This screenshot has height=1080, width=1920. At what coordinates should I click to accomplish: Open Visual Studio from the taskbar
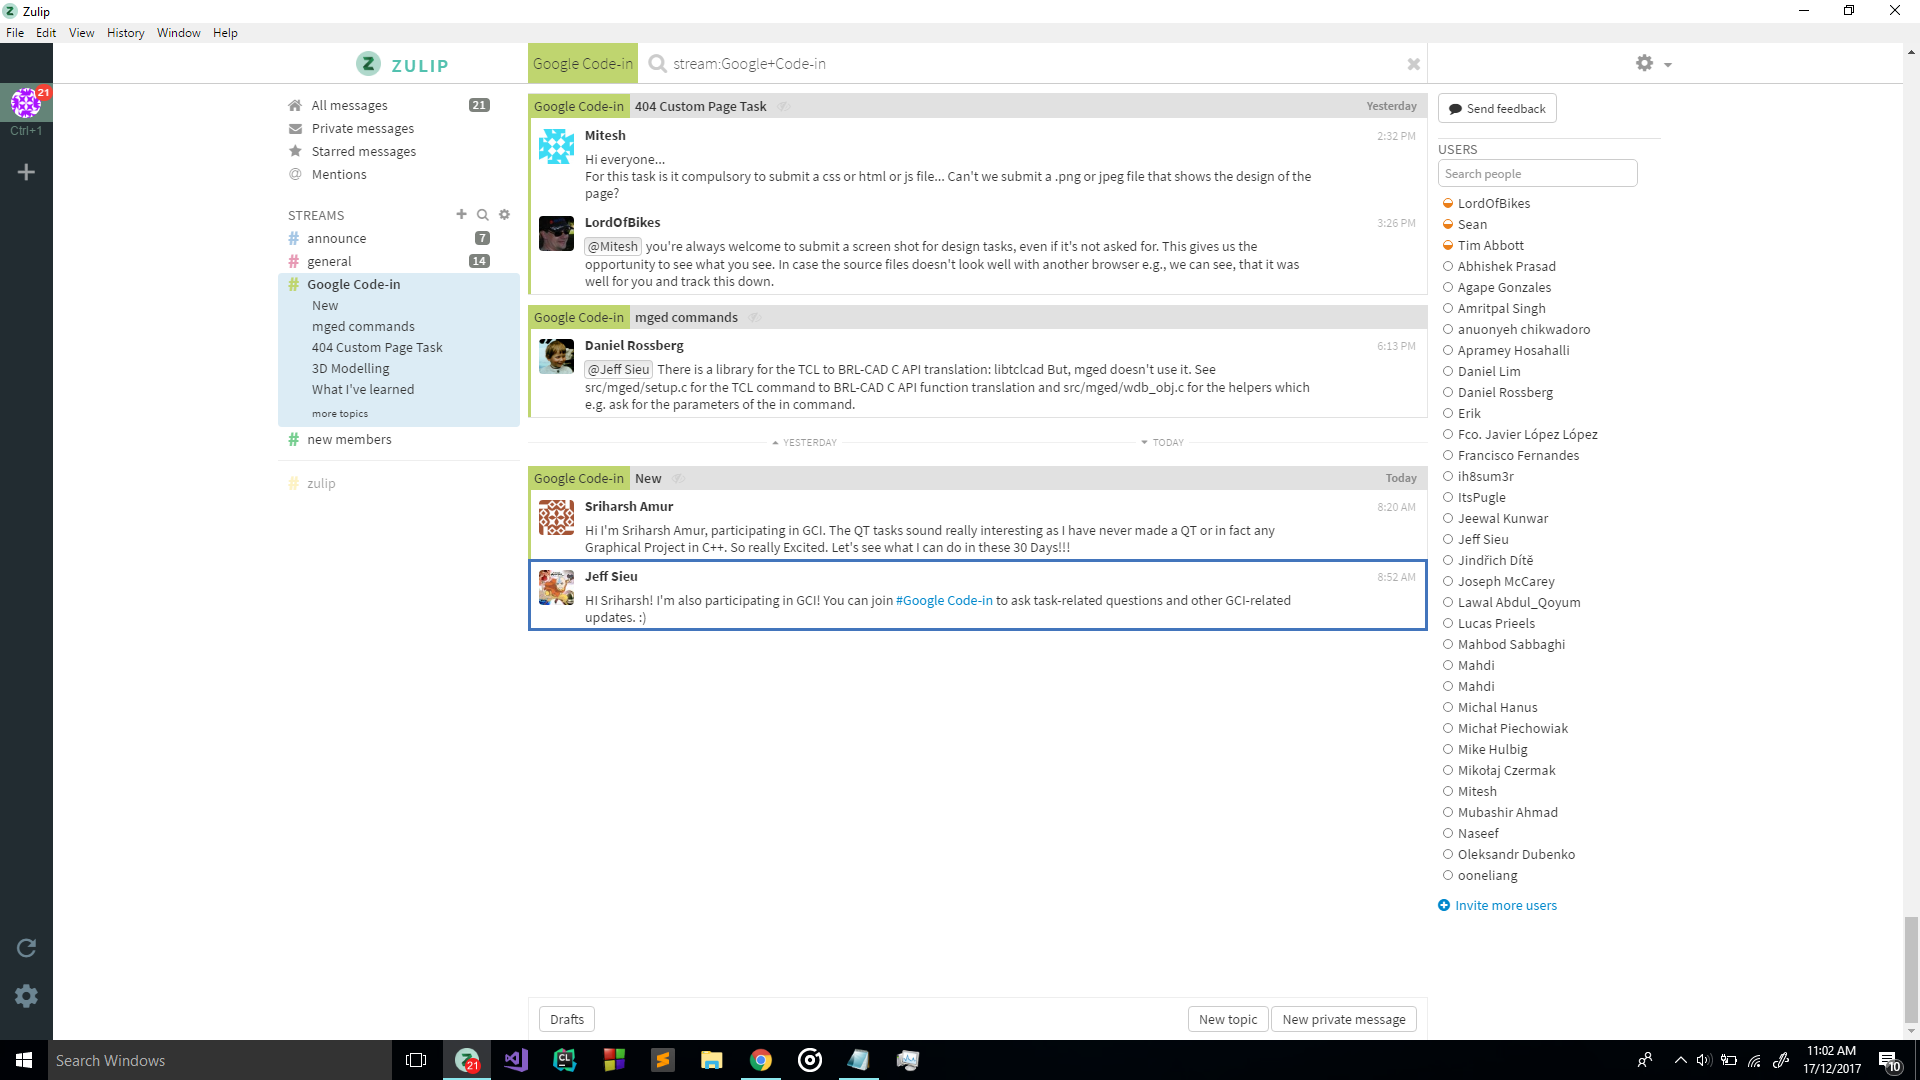pyautogui.click(x=516, y=1060)
